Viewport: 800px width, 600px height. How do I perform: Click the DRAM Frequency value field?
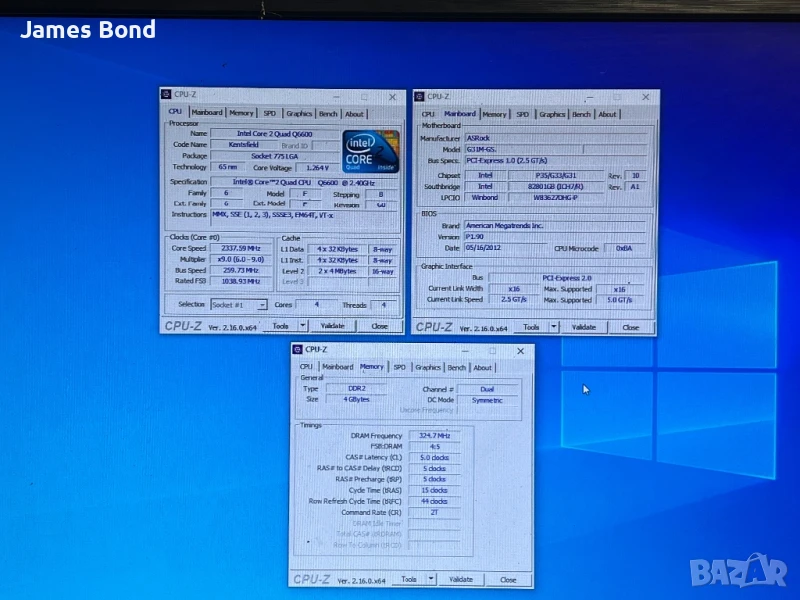433,436
